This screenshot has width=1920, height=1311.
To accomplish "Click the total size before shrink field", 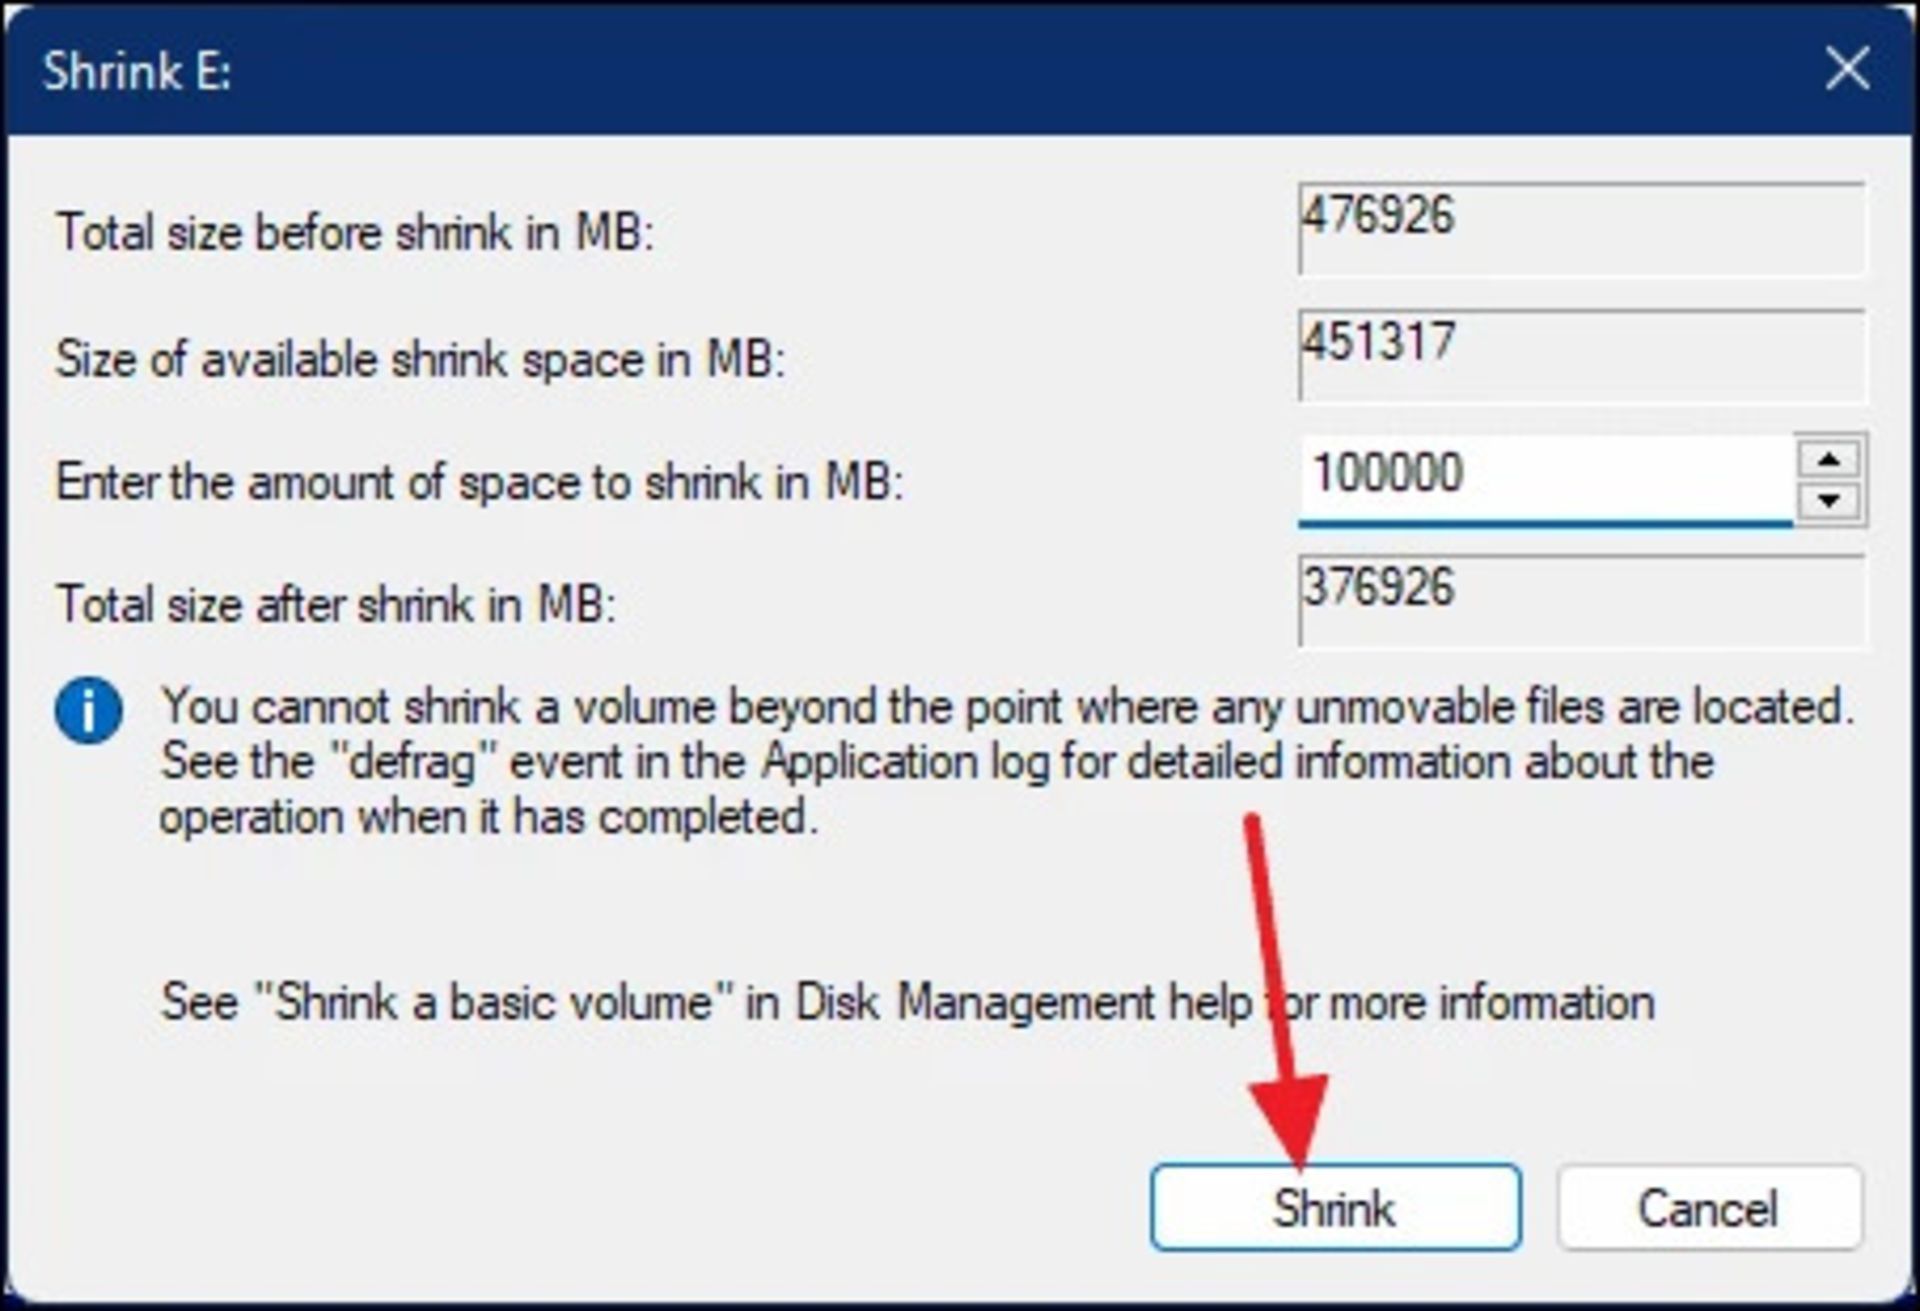I will pyautogui.click(x=1580, y=228).
